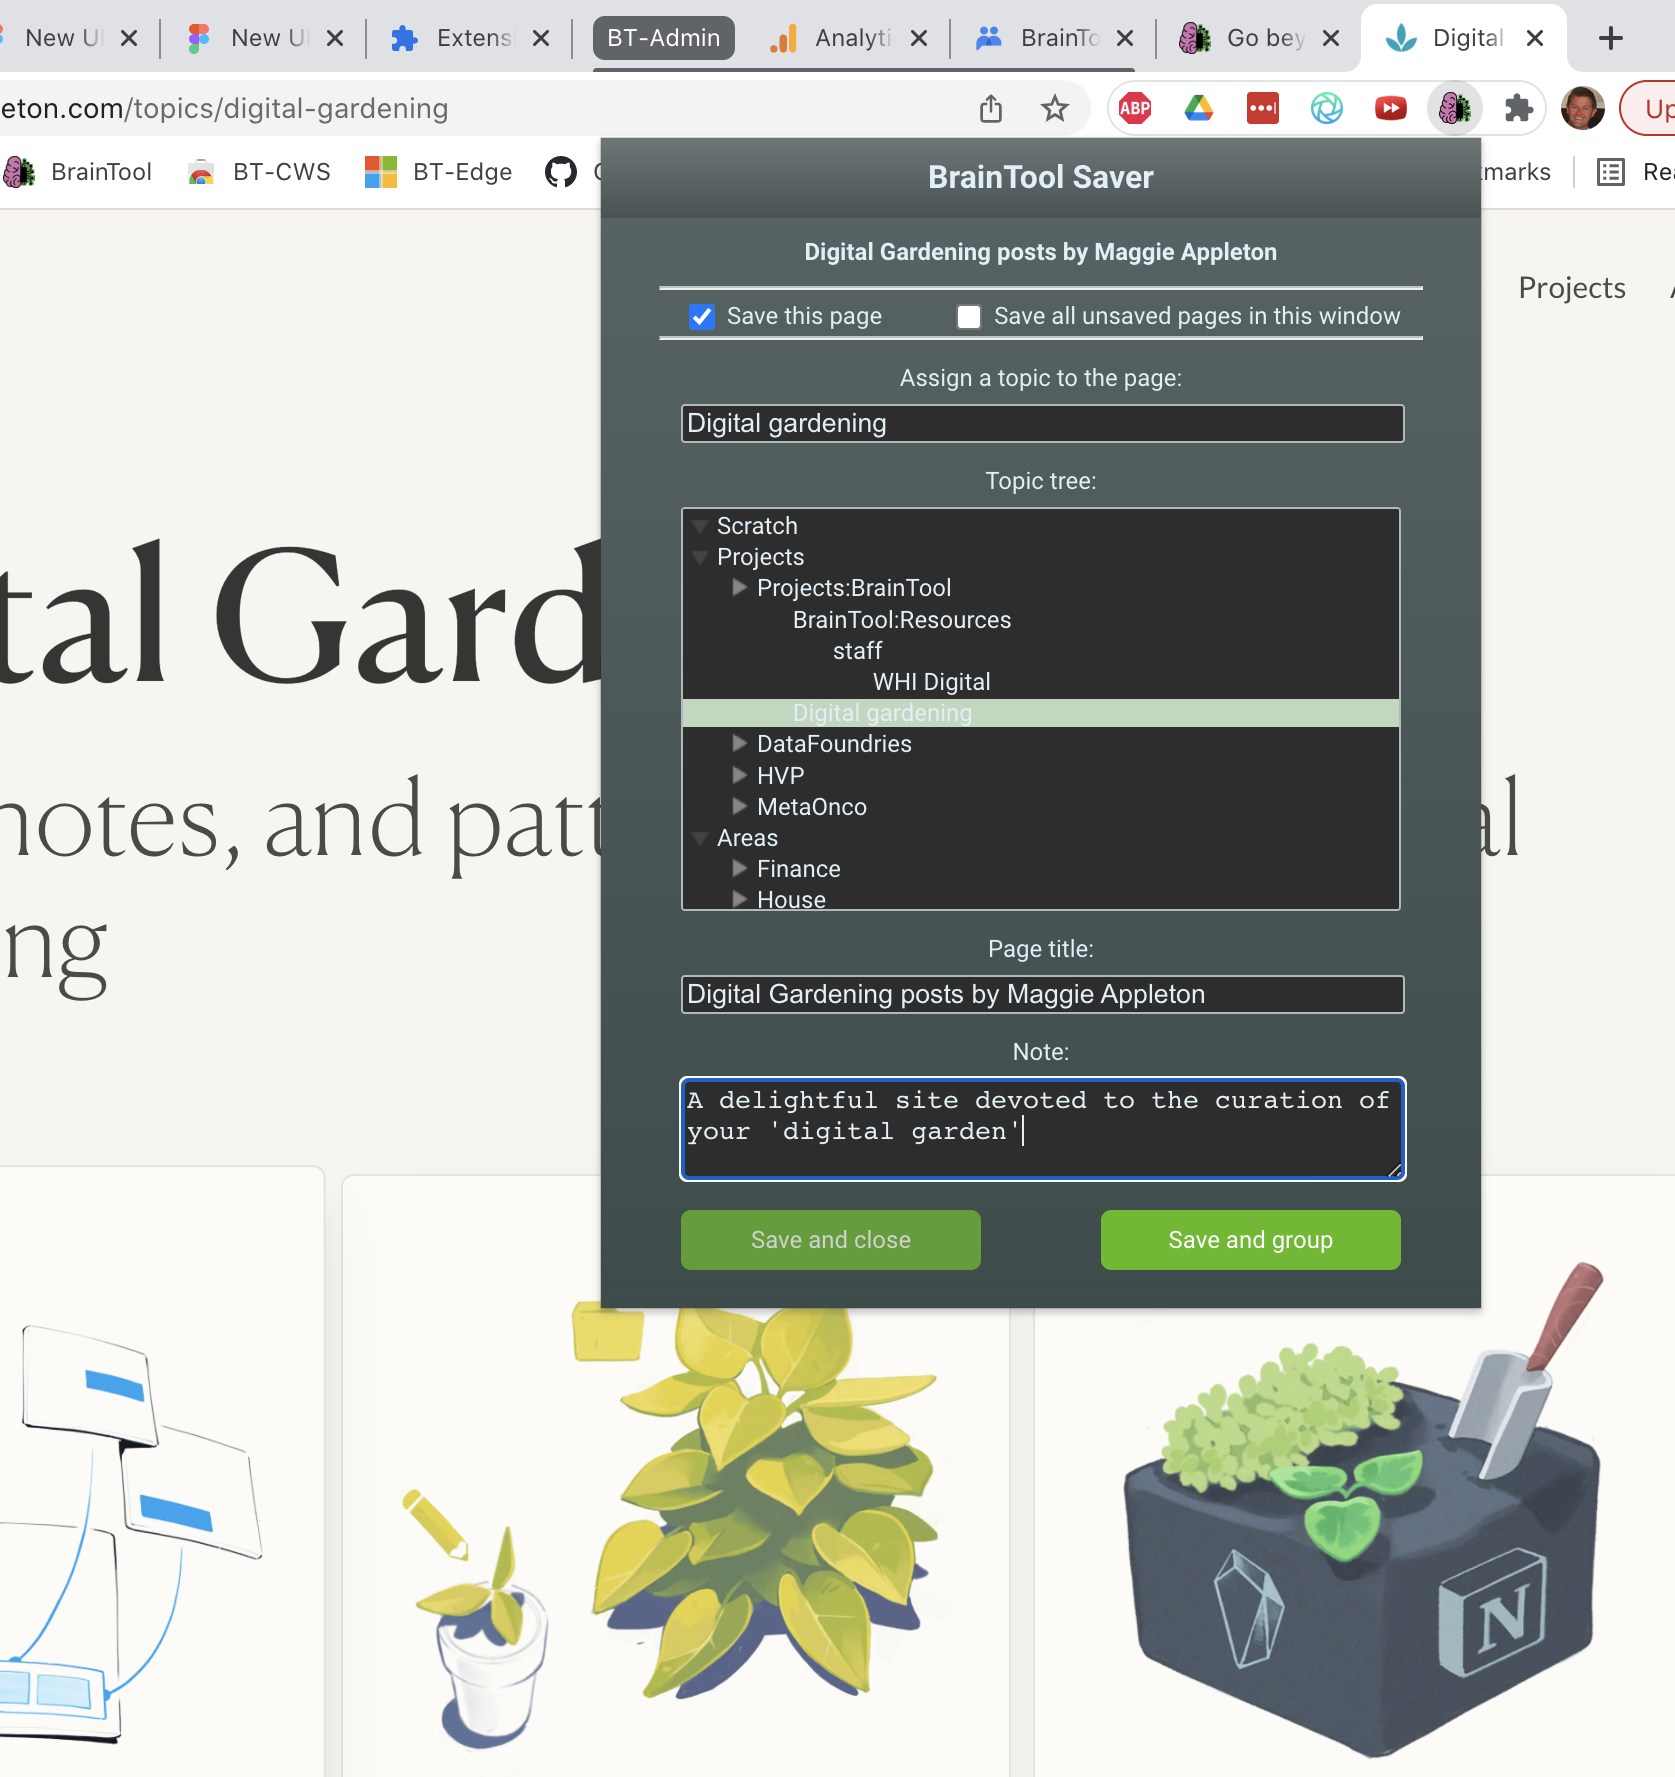The width and height of the screenshot is (1675, 1777).
Task: Expand the HVP node arrow
Action: point(740,775)
